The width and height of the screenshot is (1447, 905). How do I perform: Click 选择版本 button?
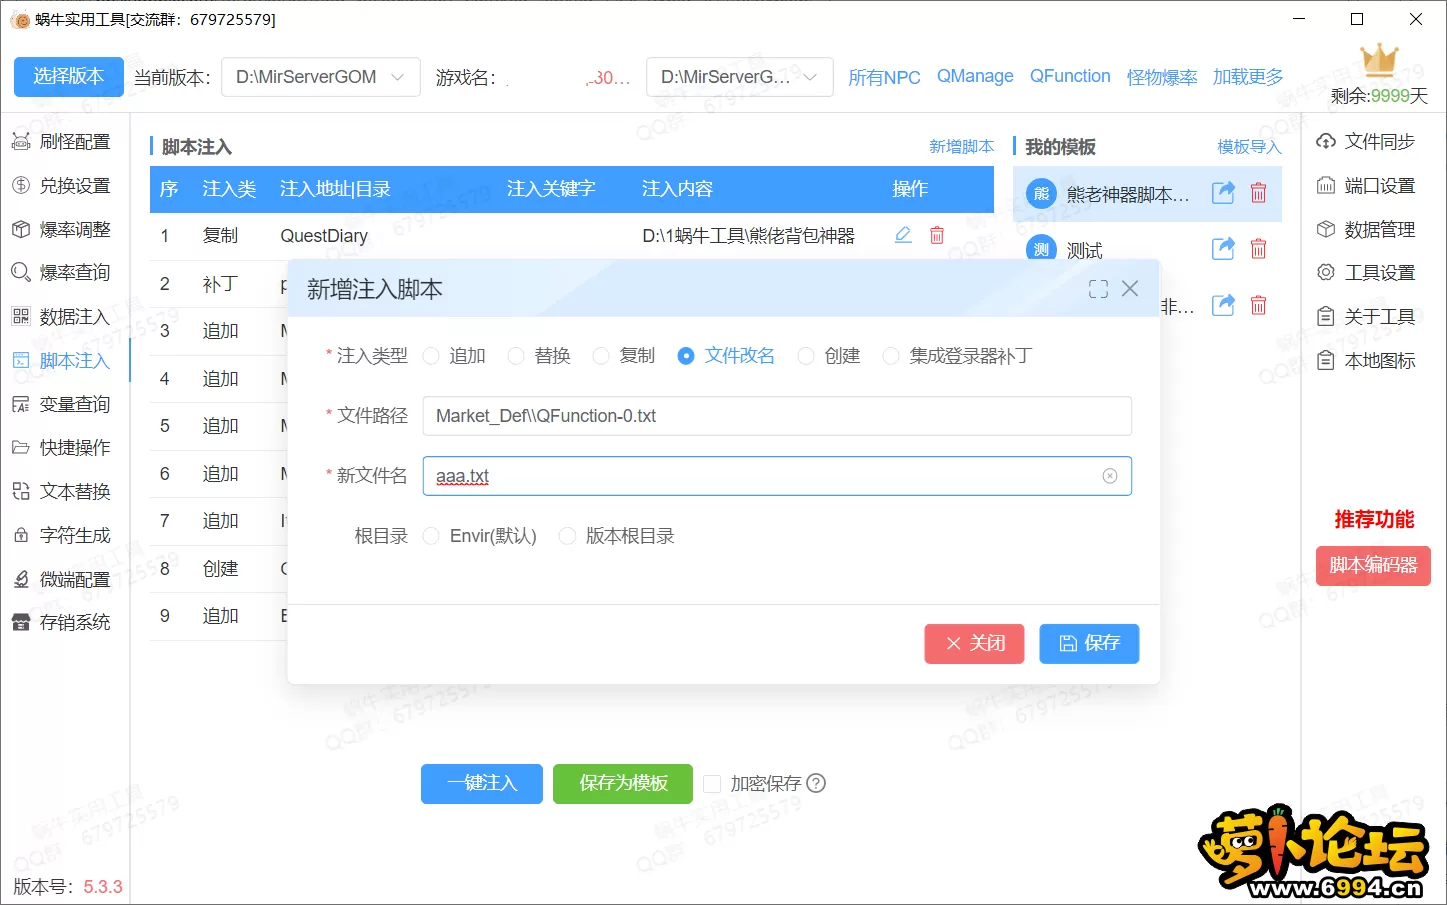pyautogui.click(x=69, y=77)
